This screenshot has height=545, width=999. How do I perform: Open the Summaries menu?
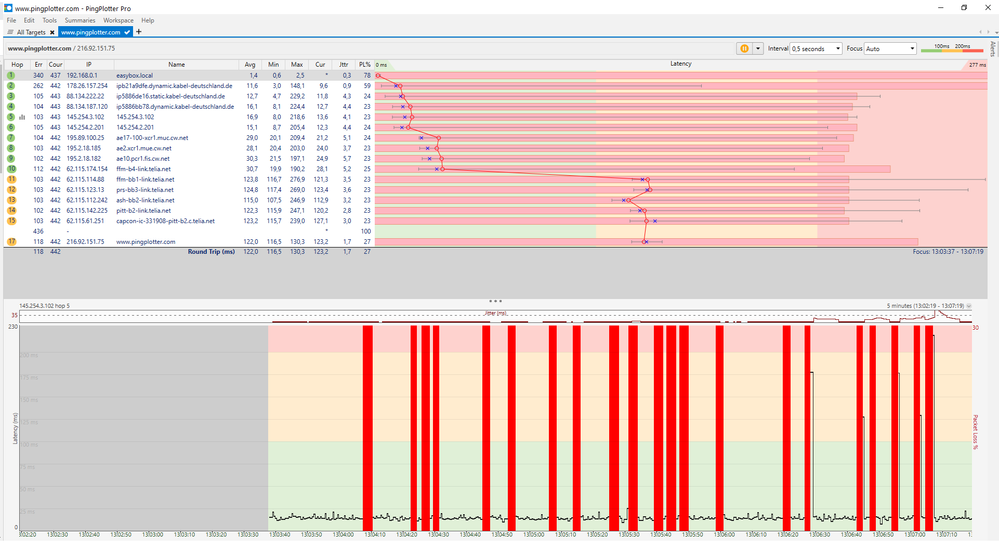tap(80, 20)
